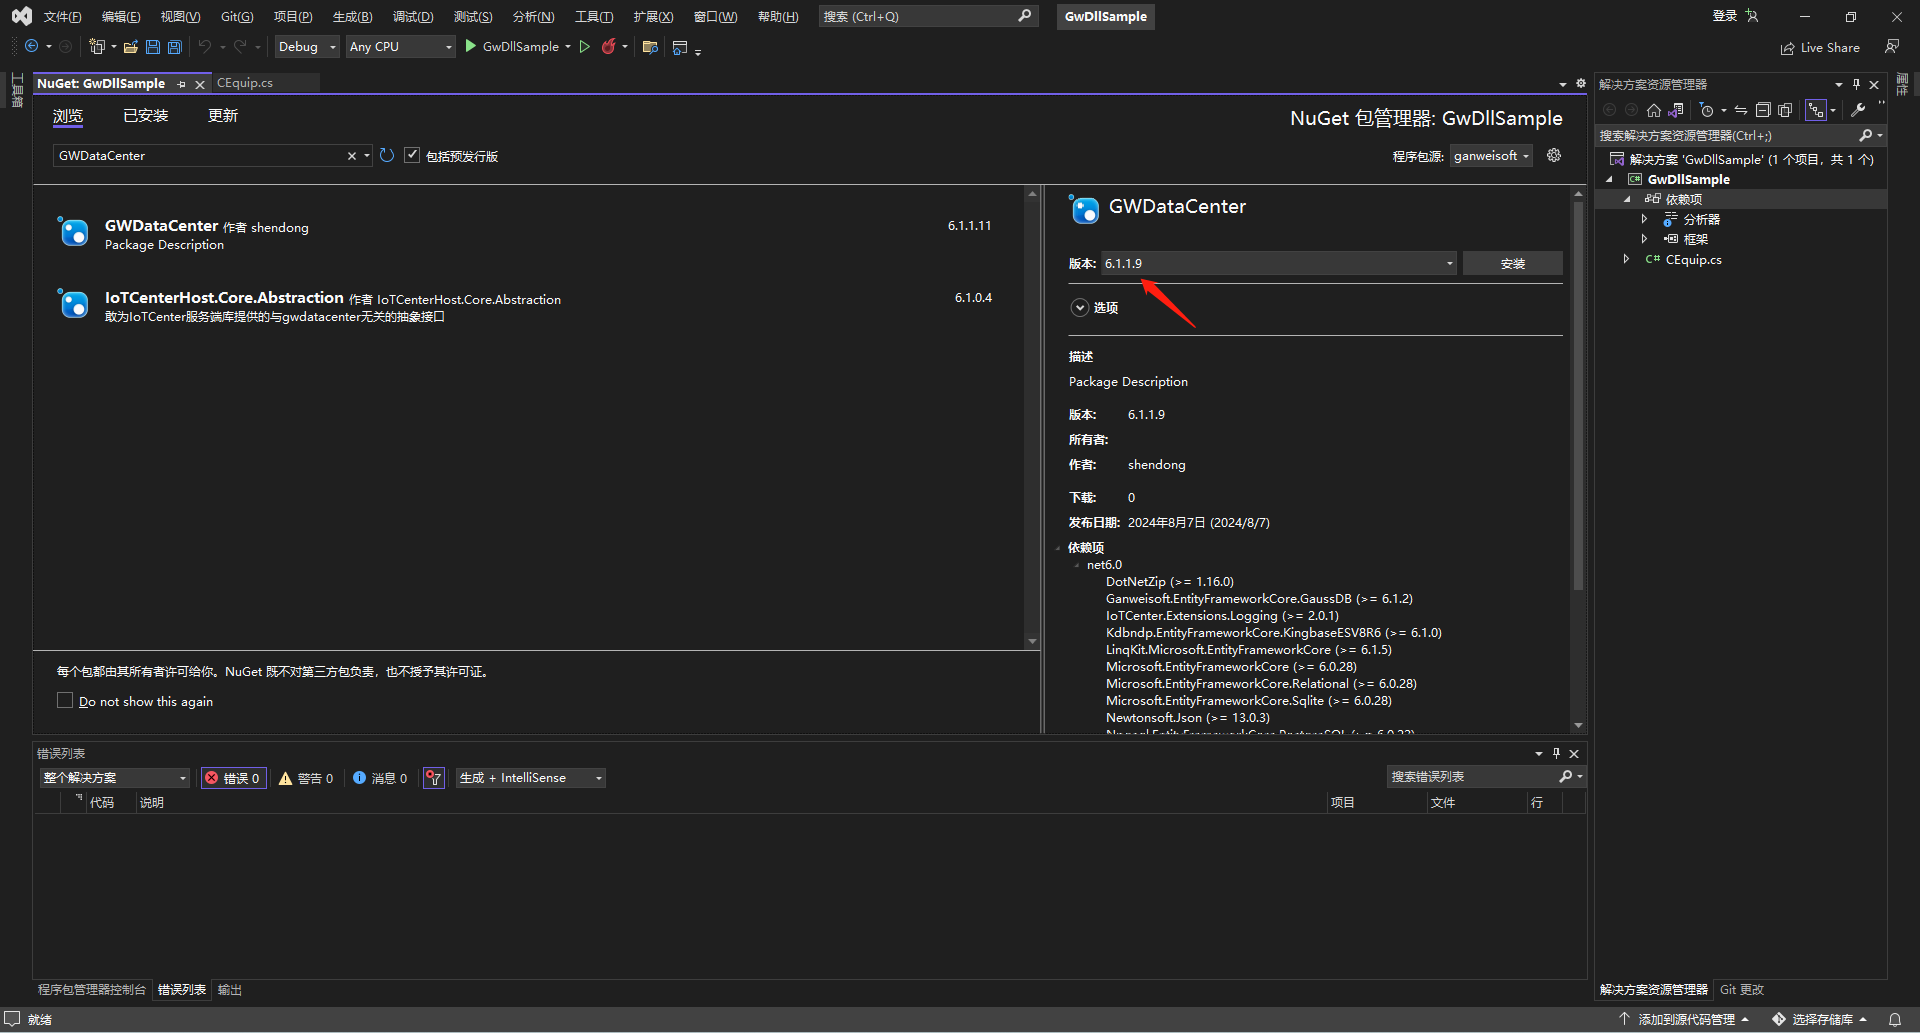
Task: Click the Save All toolbar icon
Action: coord(175,47)
